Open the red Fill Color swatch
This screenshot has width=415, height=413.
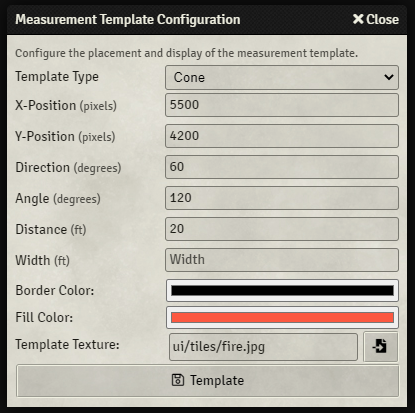(x=282, y=317)
